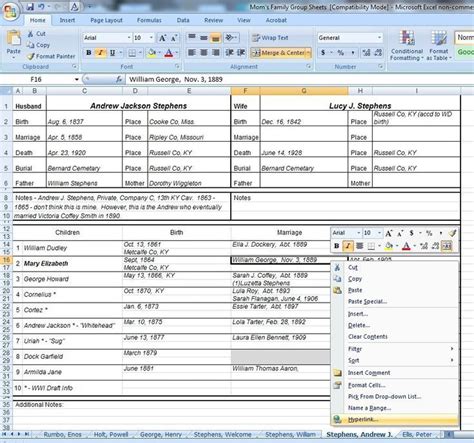Decrease font size with ribbon Shrink Font
The width and height of the screenshot is (474, 443).
tap(174, 38)
